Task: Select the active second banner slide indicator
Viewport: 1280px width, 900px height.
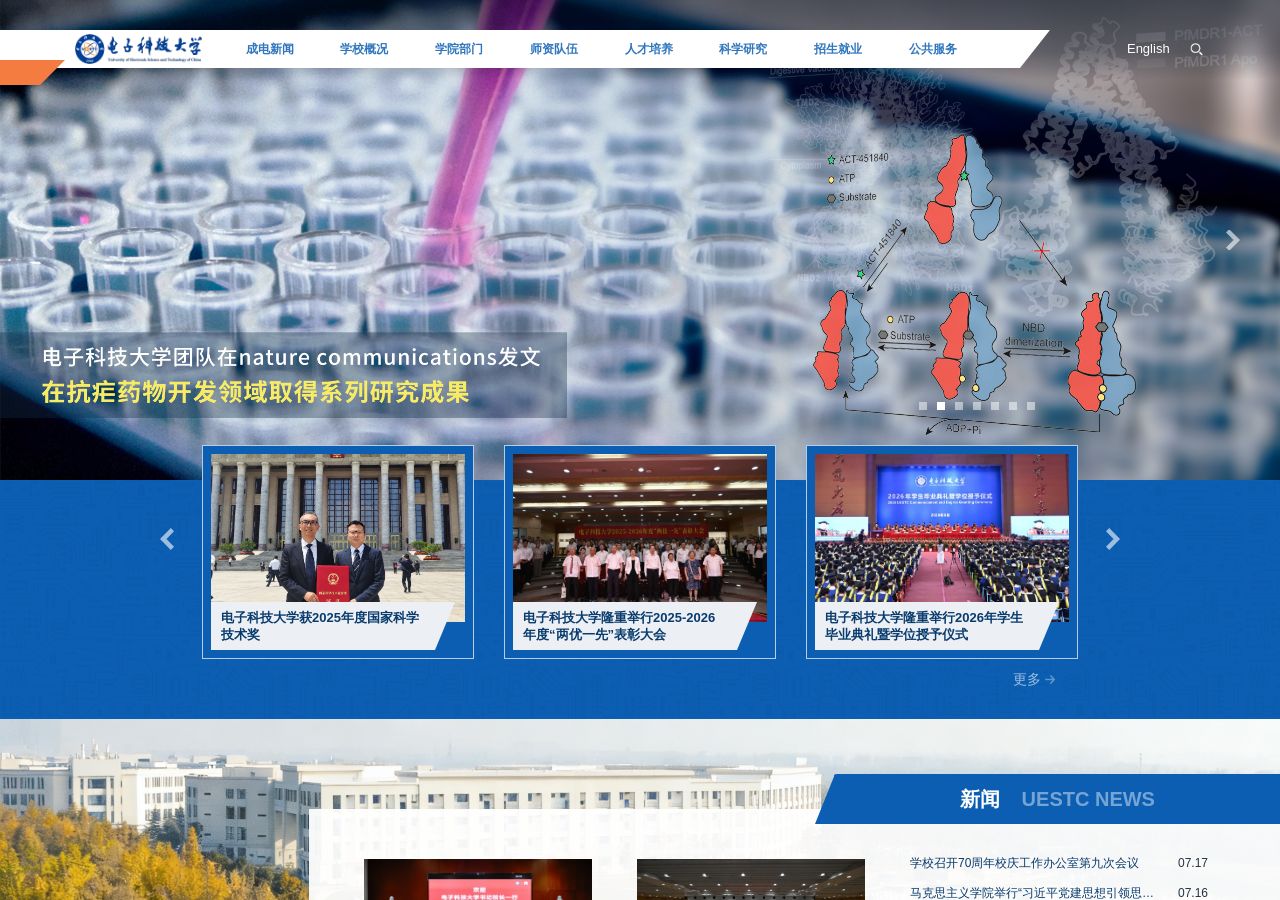Action: [x=941, y=406]
